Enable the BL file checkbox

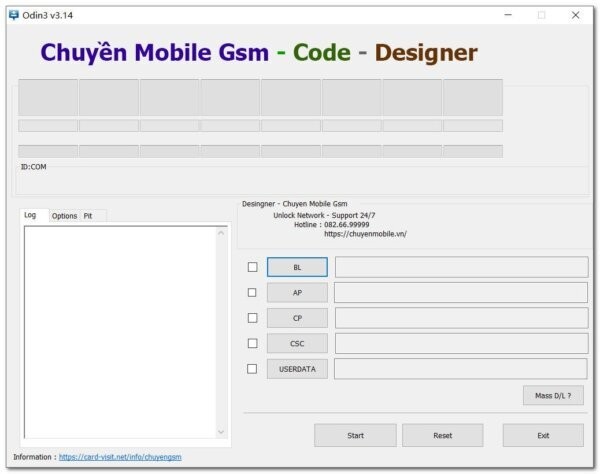coord(253,267)
